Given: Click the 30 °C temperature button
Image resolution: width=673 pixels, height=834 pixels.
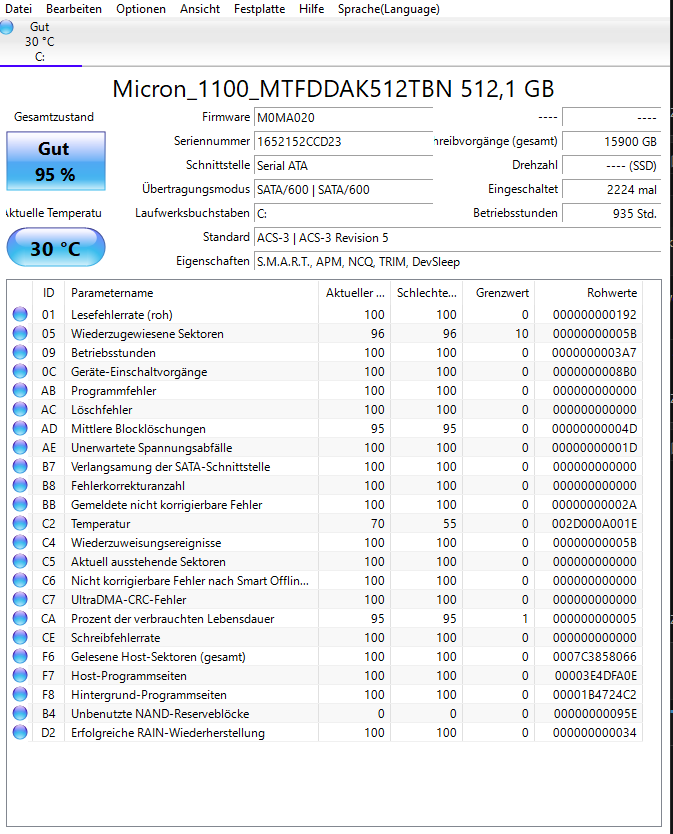Looking at the screenshot, I should (x=56, y=247).
